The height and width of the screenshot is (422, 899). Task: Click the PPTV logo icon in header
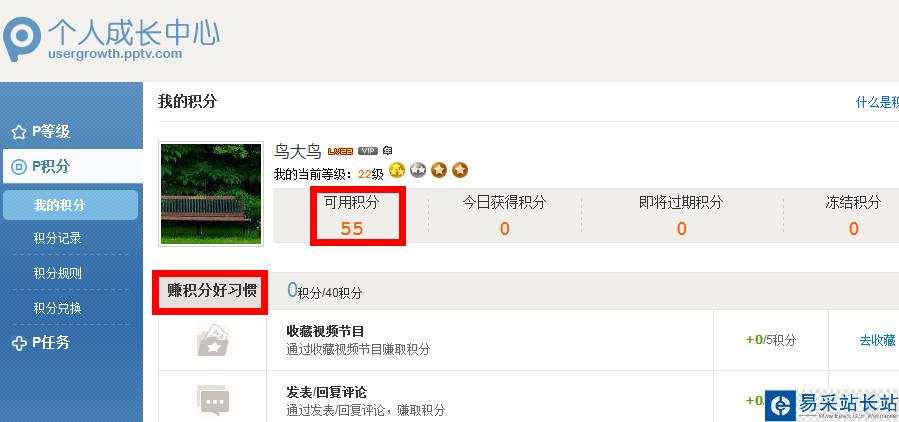[x=22, y=39]
